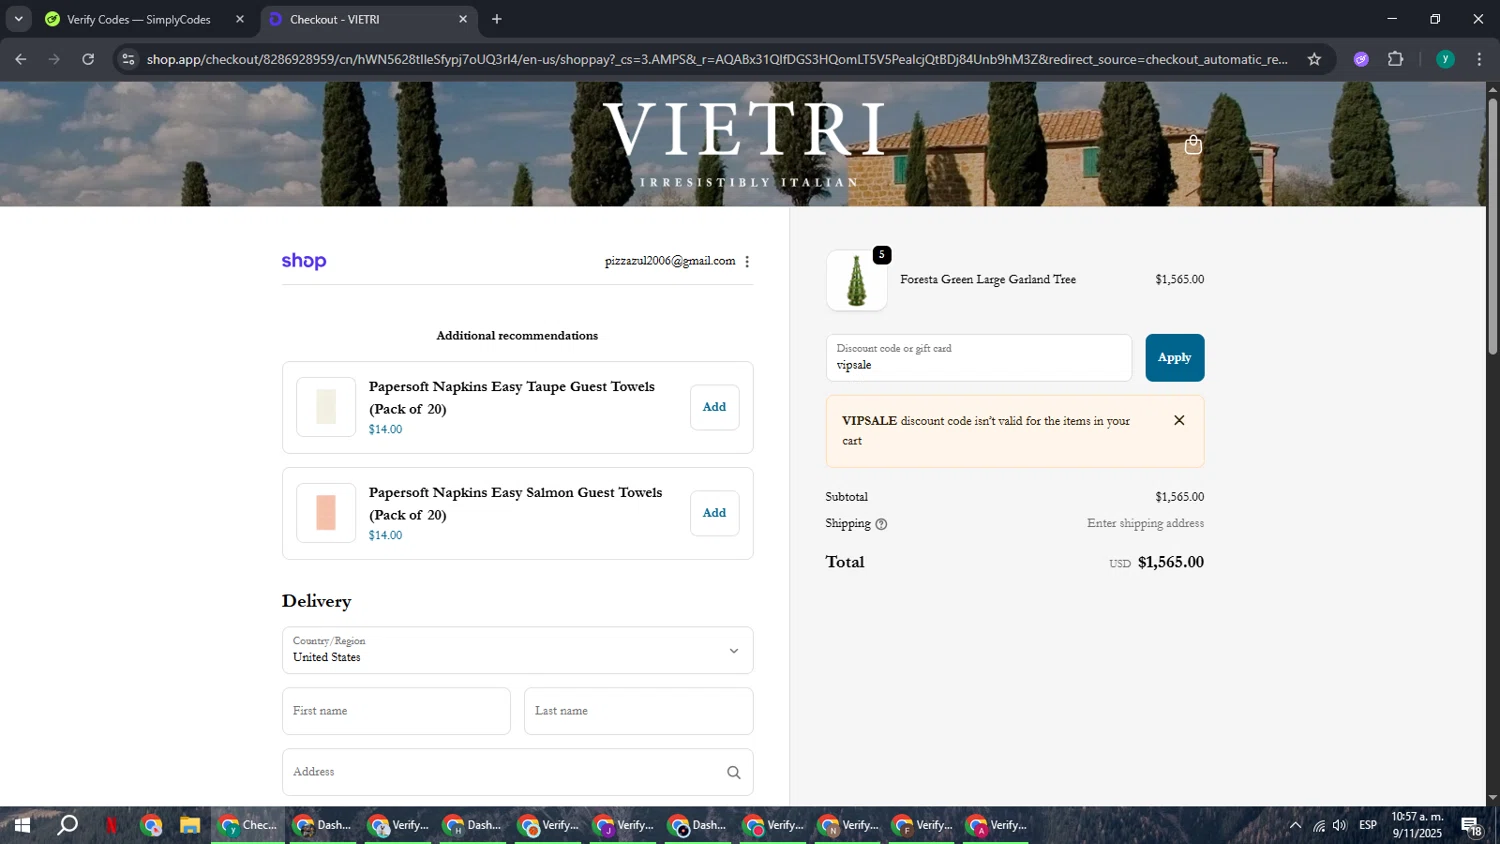Click the checkout URL address bar
1500x844 pixels.
pos(717,59)
